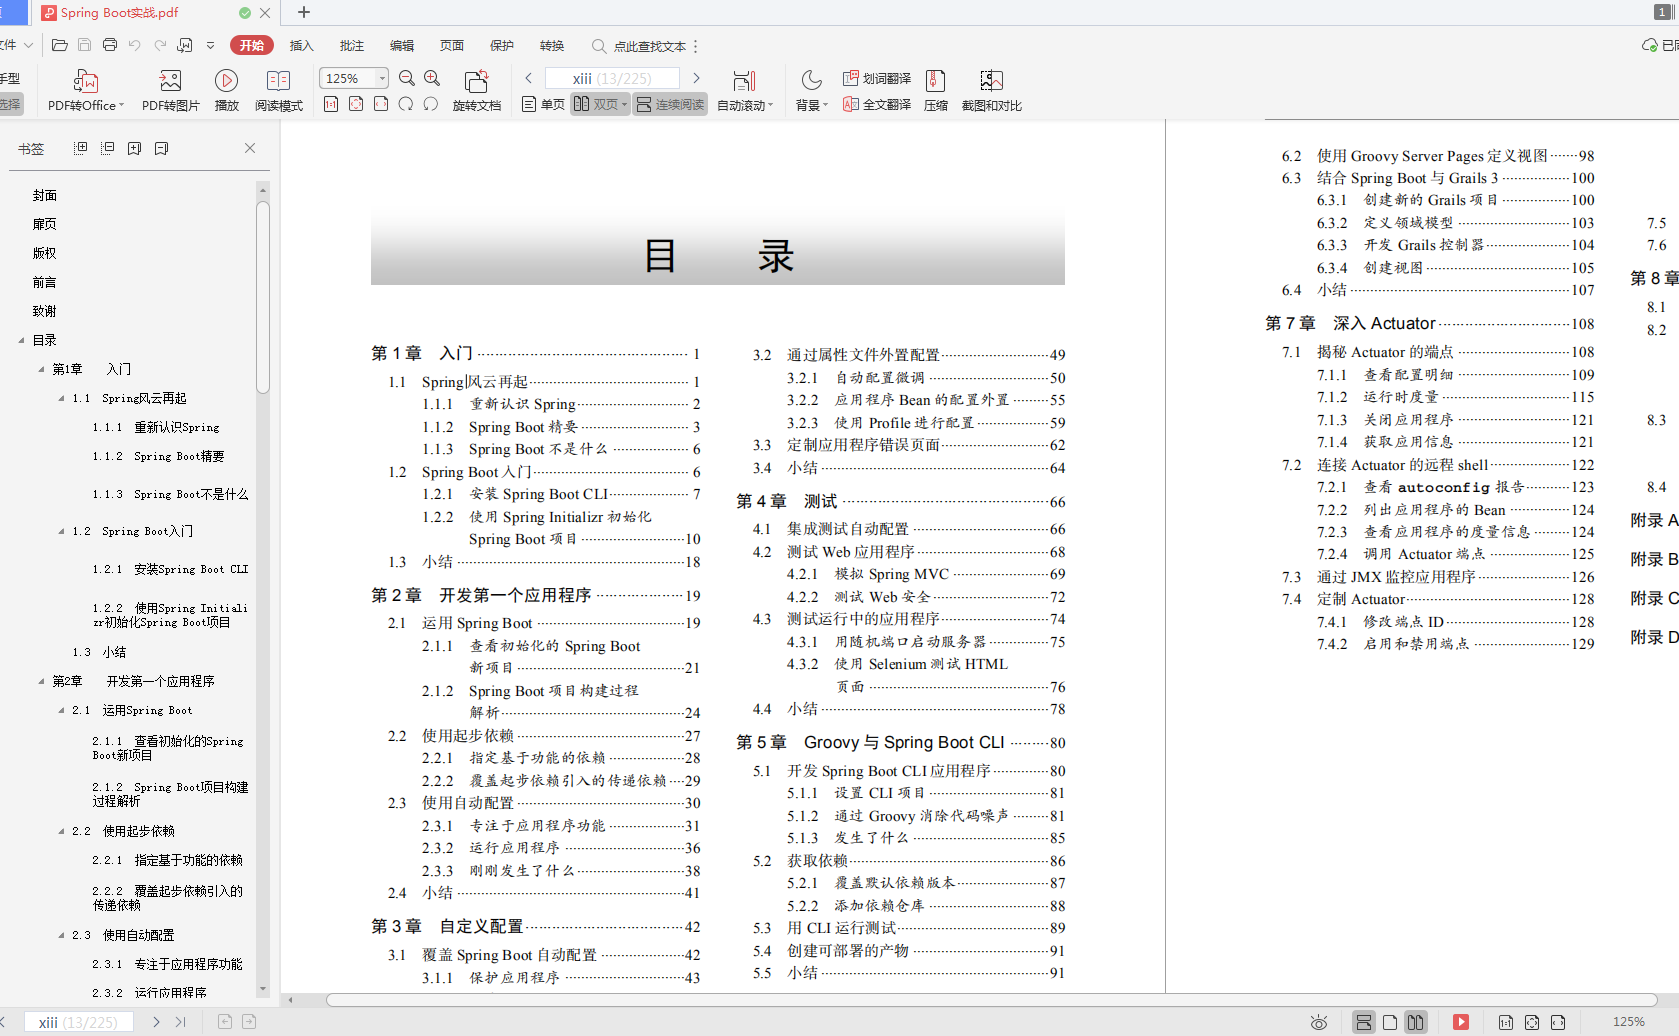Screen dimensions: 1679x1036
Task: Rotate the view clockwise
Action: [x=406, y=104]
